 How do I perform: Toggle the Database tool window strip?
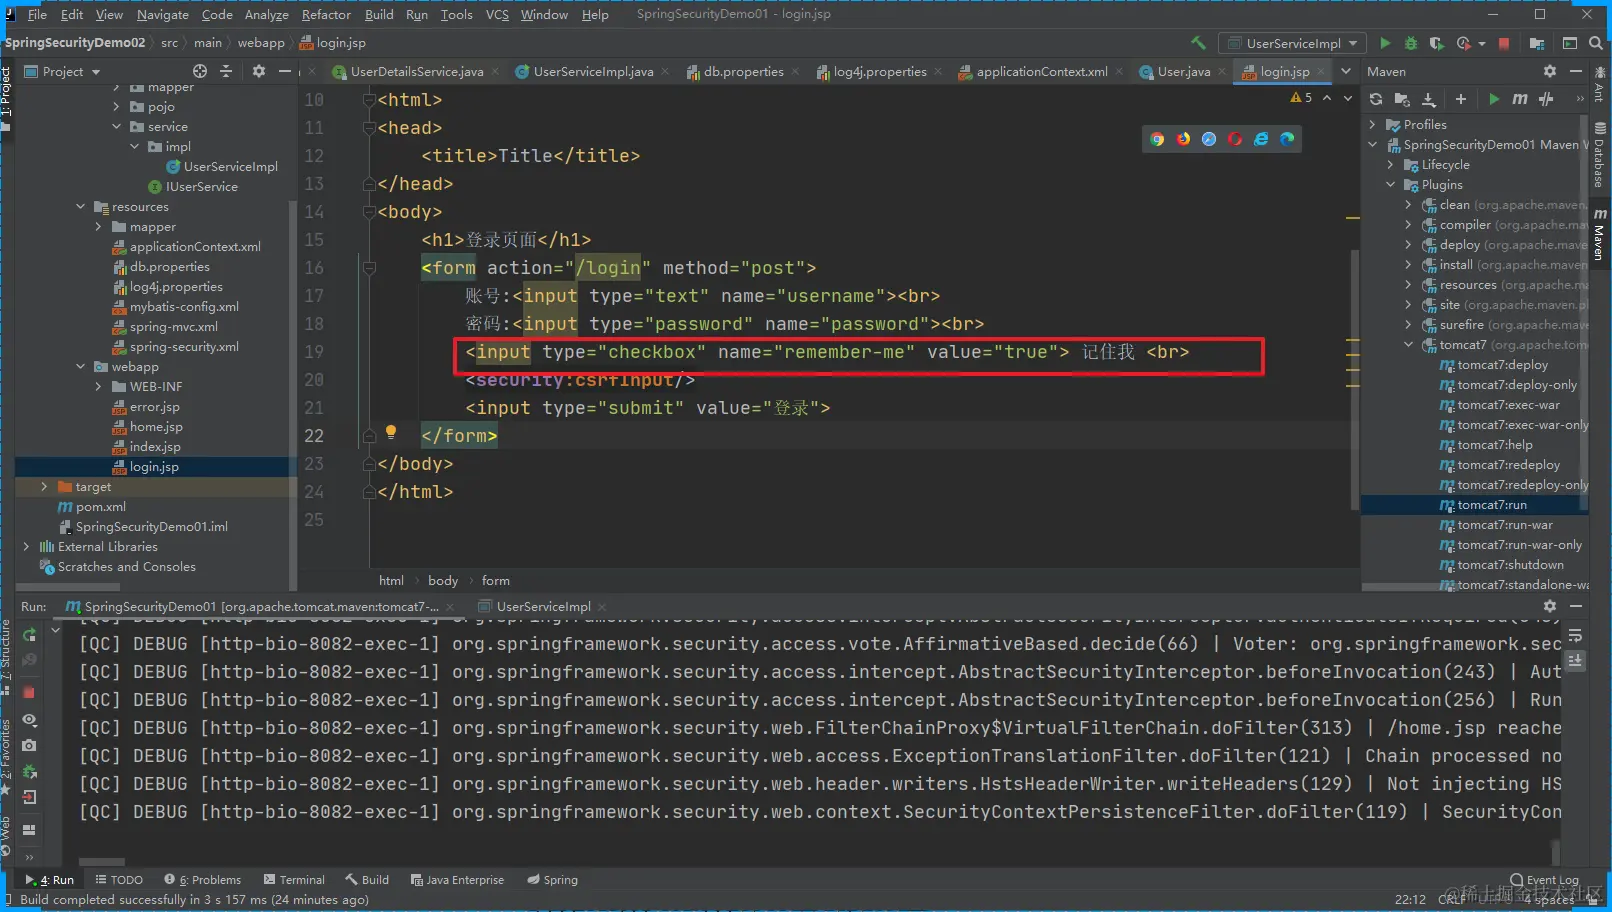coord(1599,156)
